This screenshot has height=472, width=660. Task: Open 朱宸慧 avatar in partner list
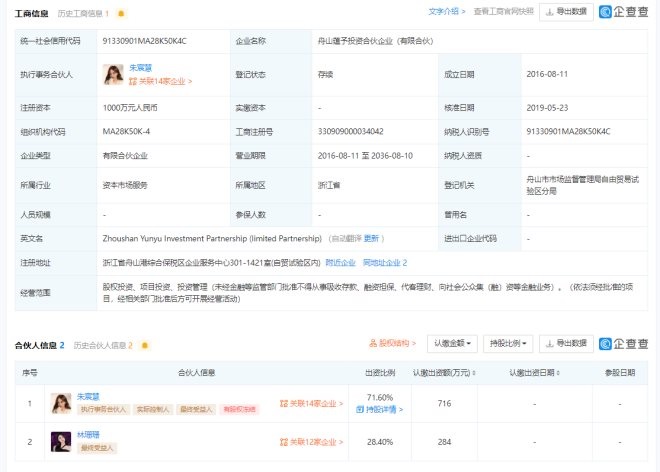tap(62, 403)
